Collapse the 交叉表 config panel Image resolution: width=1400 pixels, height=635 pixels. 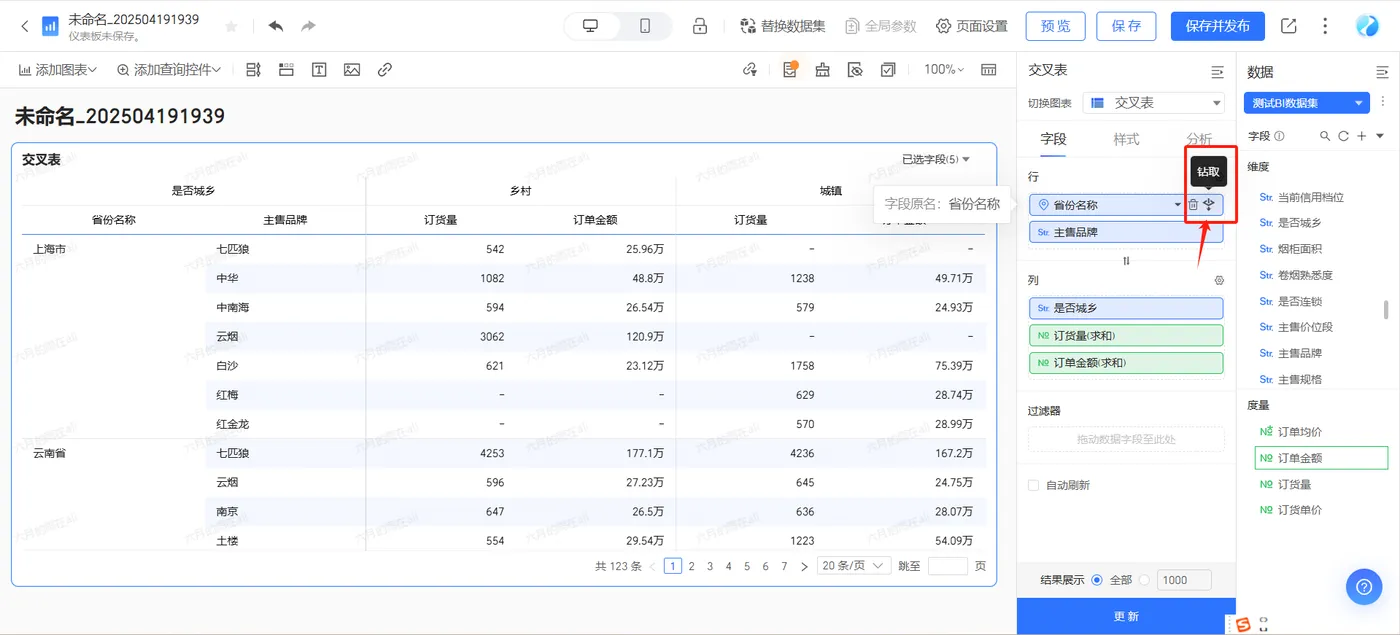[1217, 72]
